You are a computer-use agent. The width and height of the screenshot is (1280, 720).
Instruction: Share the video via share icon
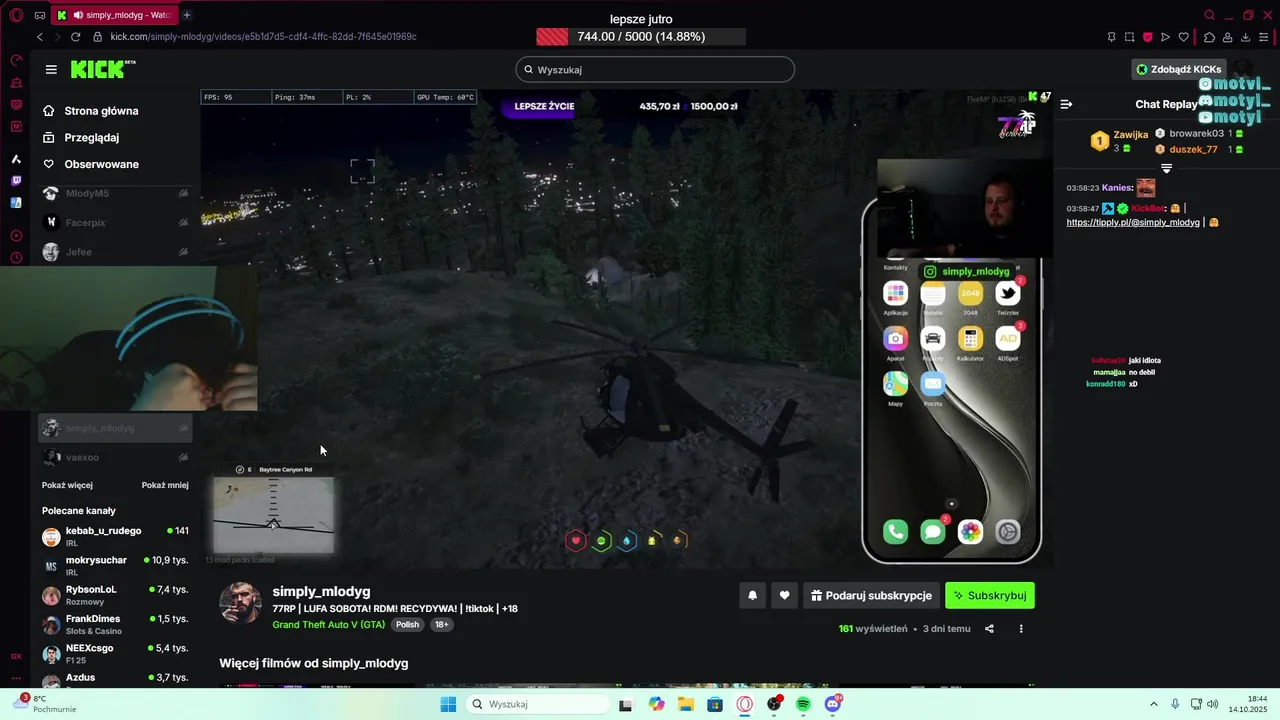pos(989,629)
